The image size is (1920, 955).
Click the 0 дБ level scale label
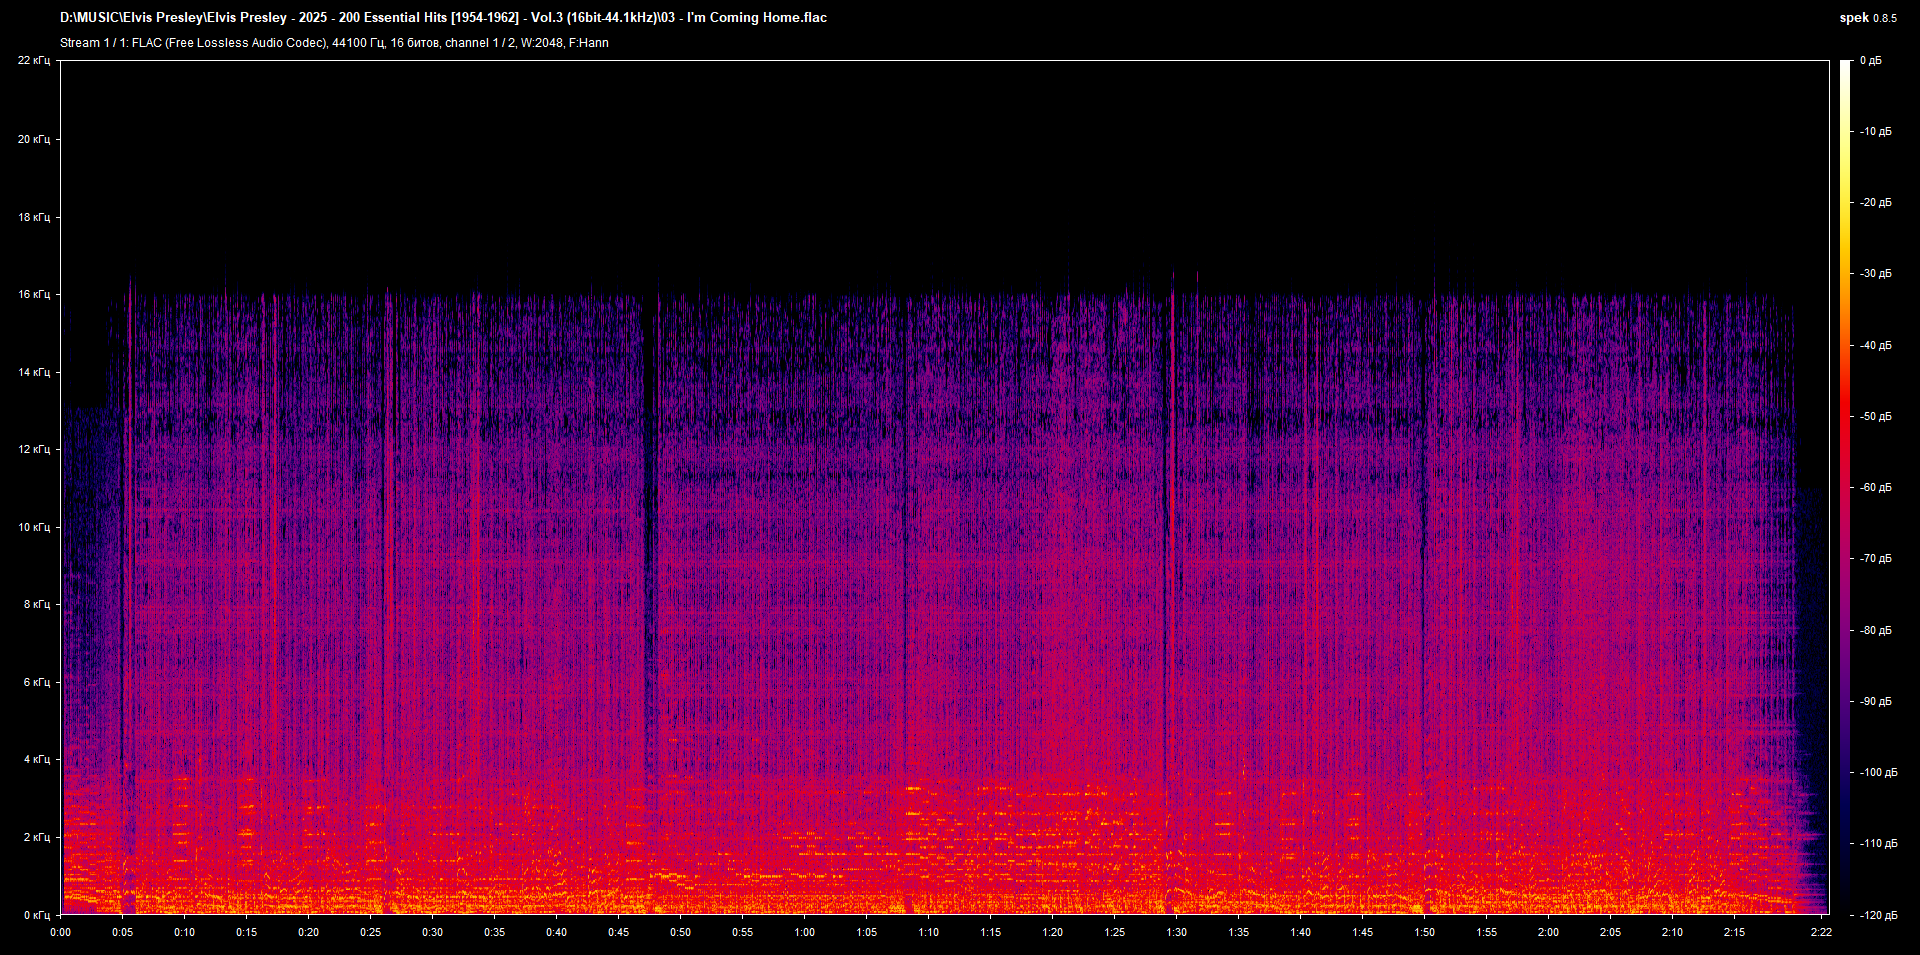(1870, 61)
